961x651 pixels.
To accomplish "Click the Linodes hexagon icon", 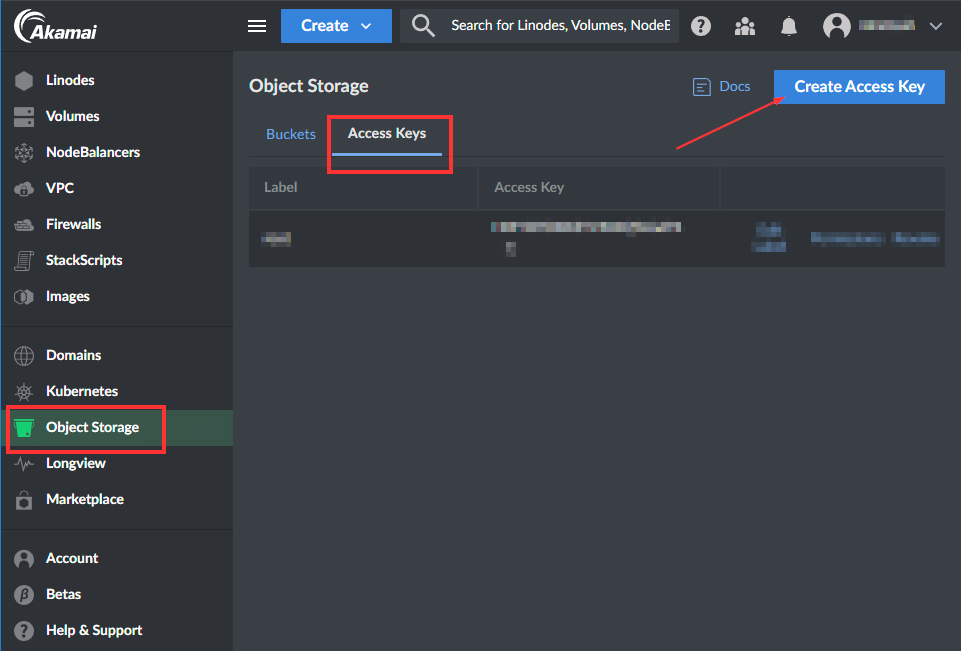I will (x=24, y=80).
